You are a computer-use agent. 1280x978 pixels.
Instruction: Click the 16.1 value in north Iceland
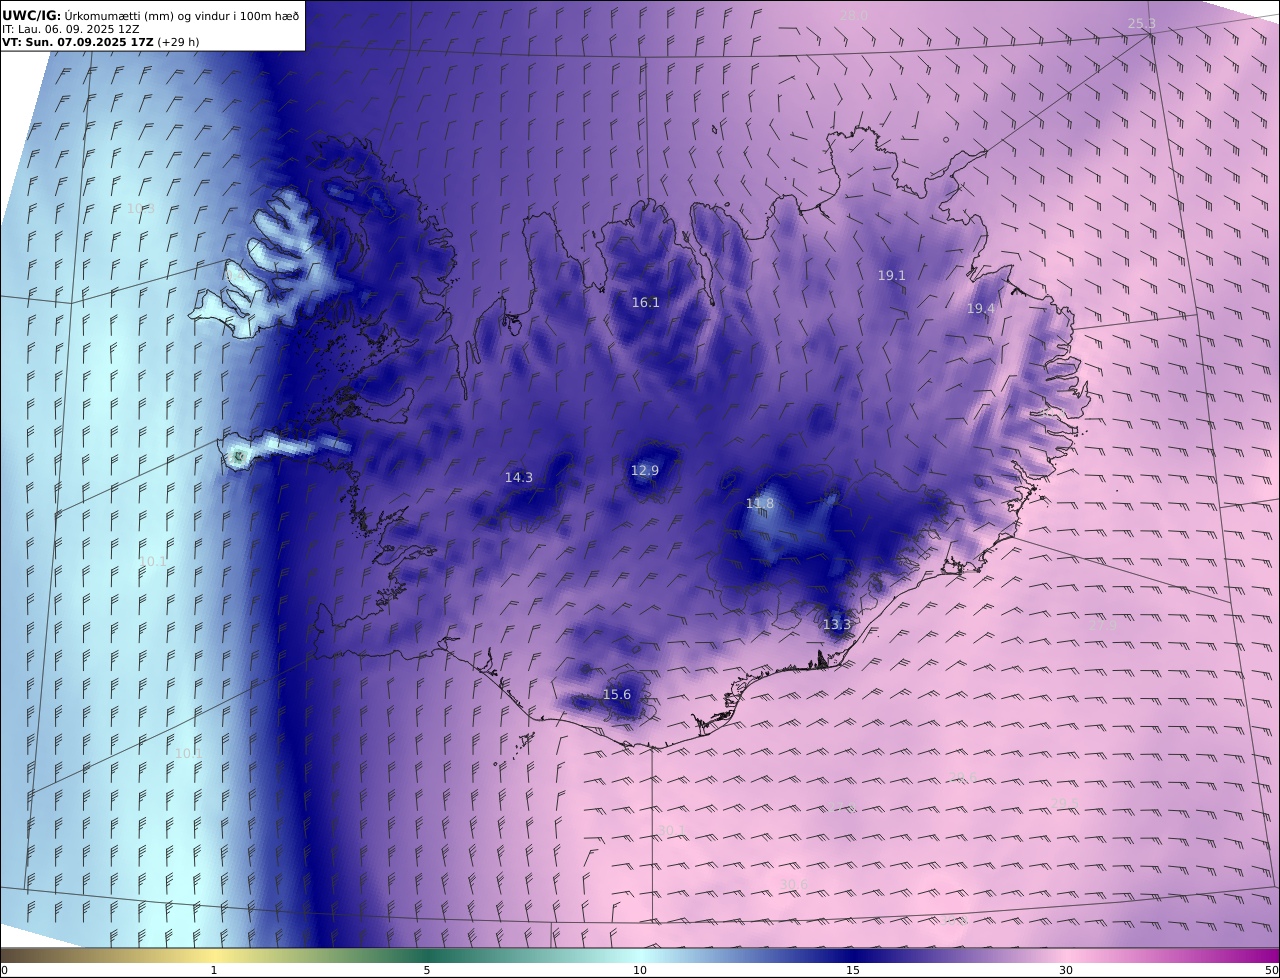click(645, 302)
